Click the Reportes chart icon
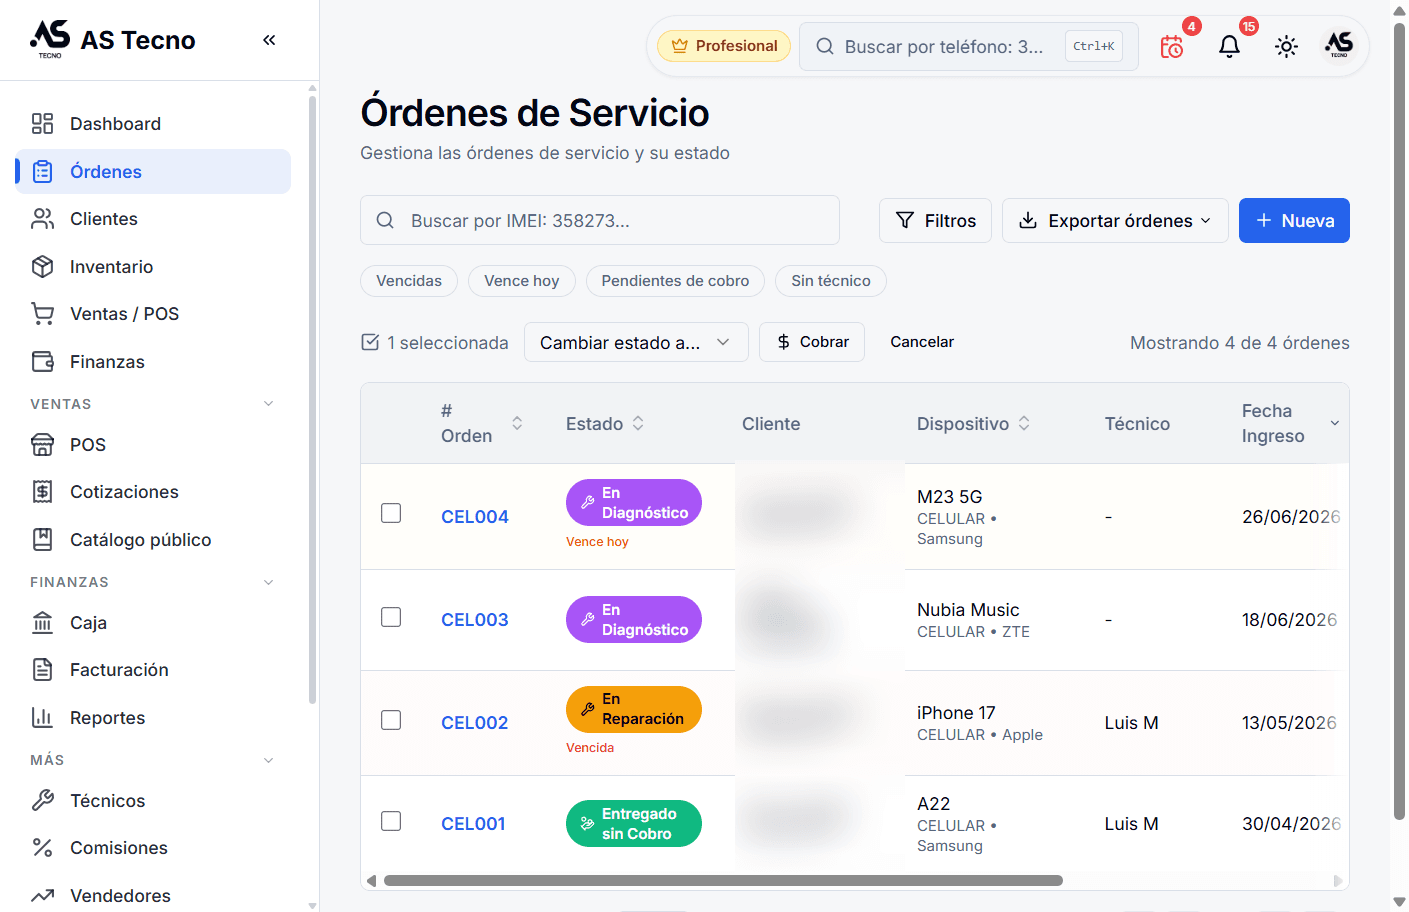1409x912 pixels. (42, 718)
